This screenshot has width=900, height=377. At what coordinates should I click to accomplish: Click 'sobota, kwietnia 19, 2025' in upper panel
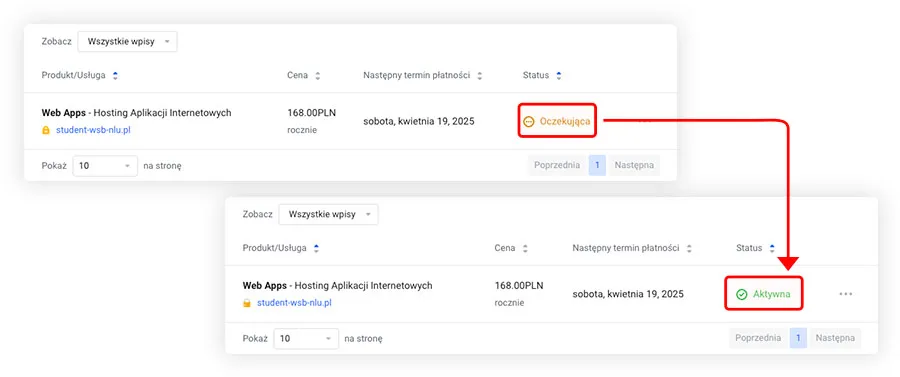pyautogui.click(x=419, y=122)
